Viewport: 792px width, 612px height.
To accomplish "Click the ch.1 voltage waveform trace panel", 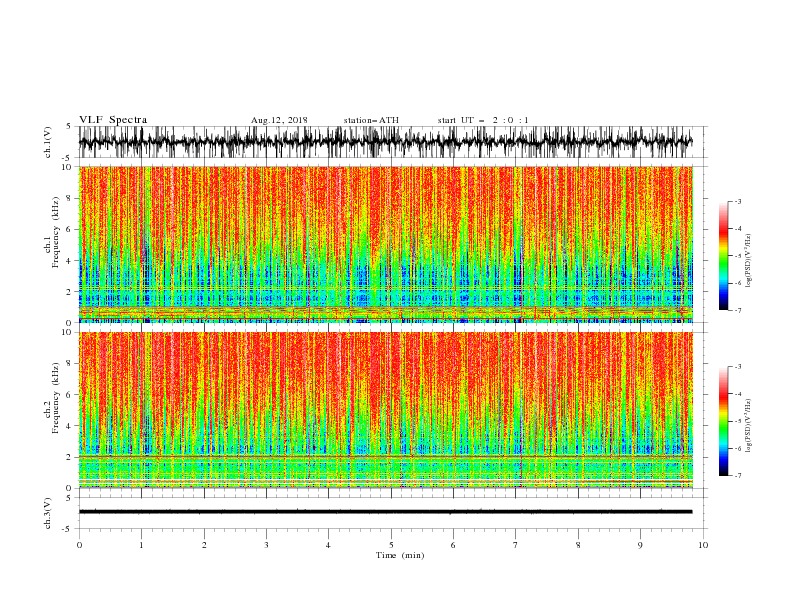I will (x=385, y=142).
